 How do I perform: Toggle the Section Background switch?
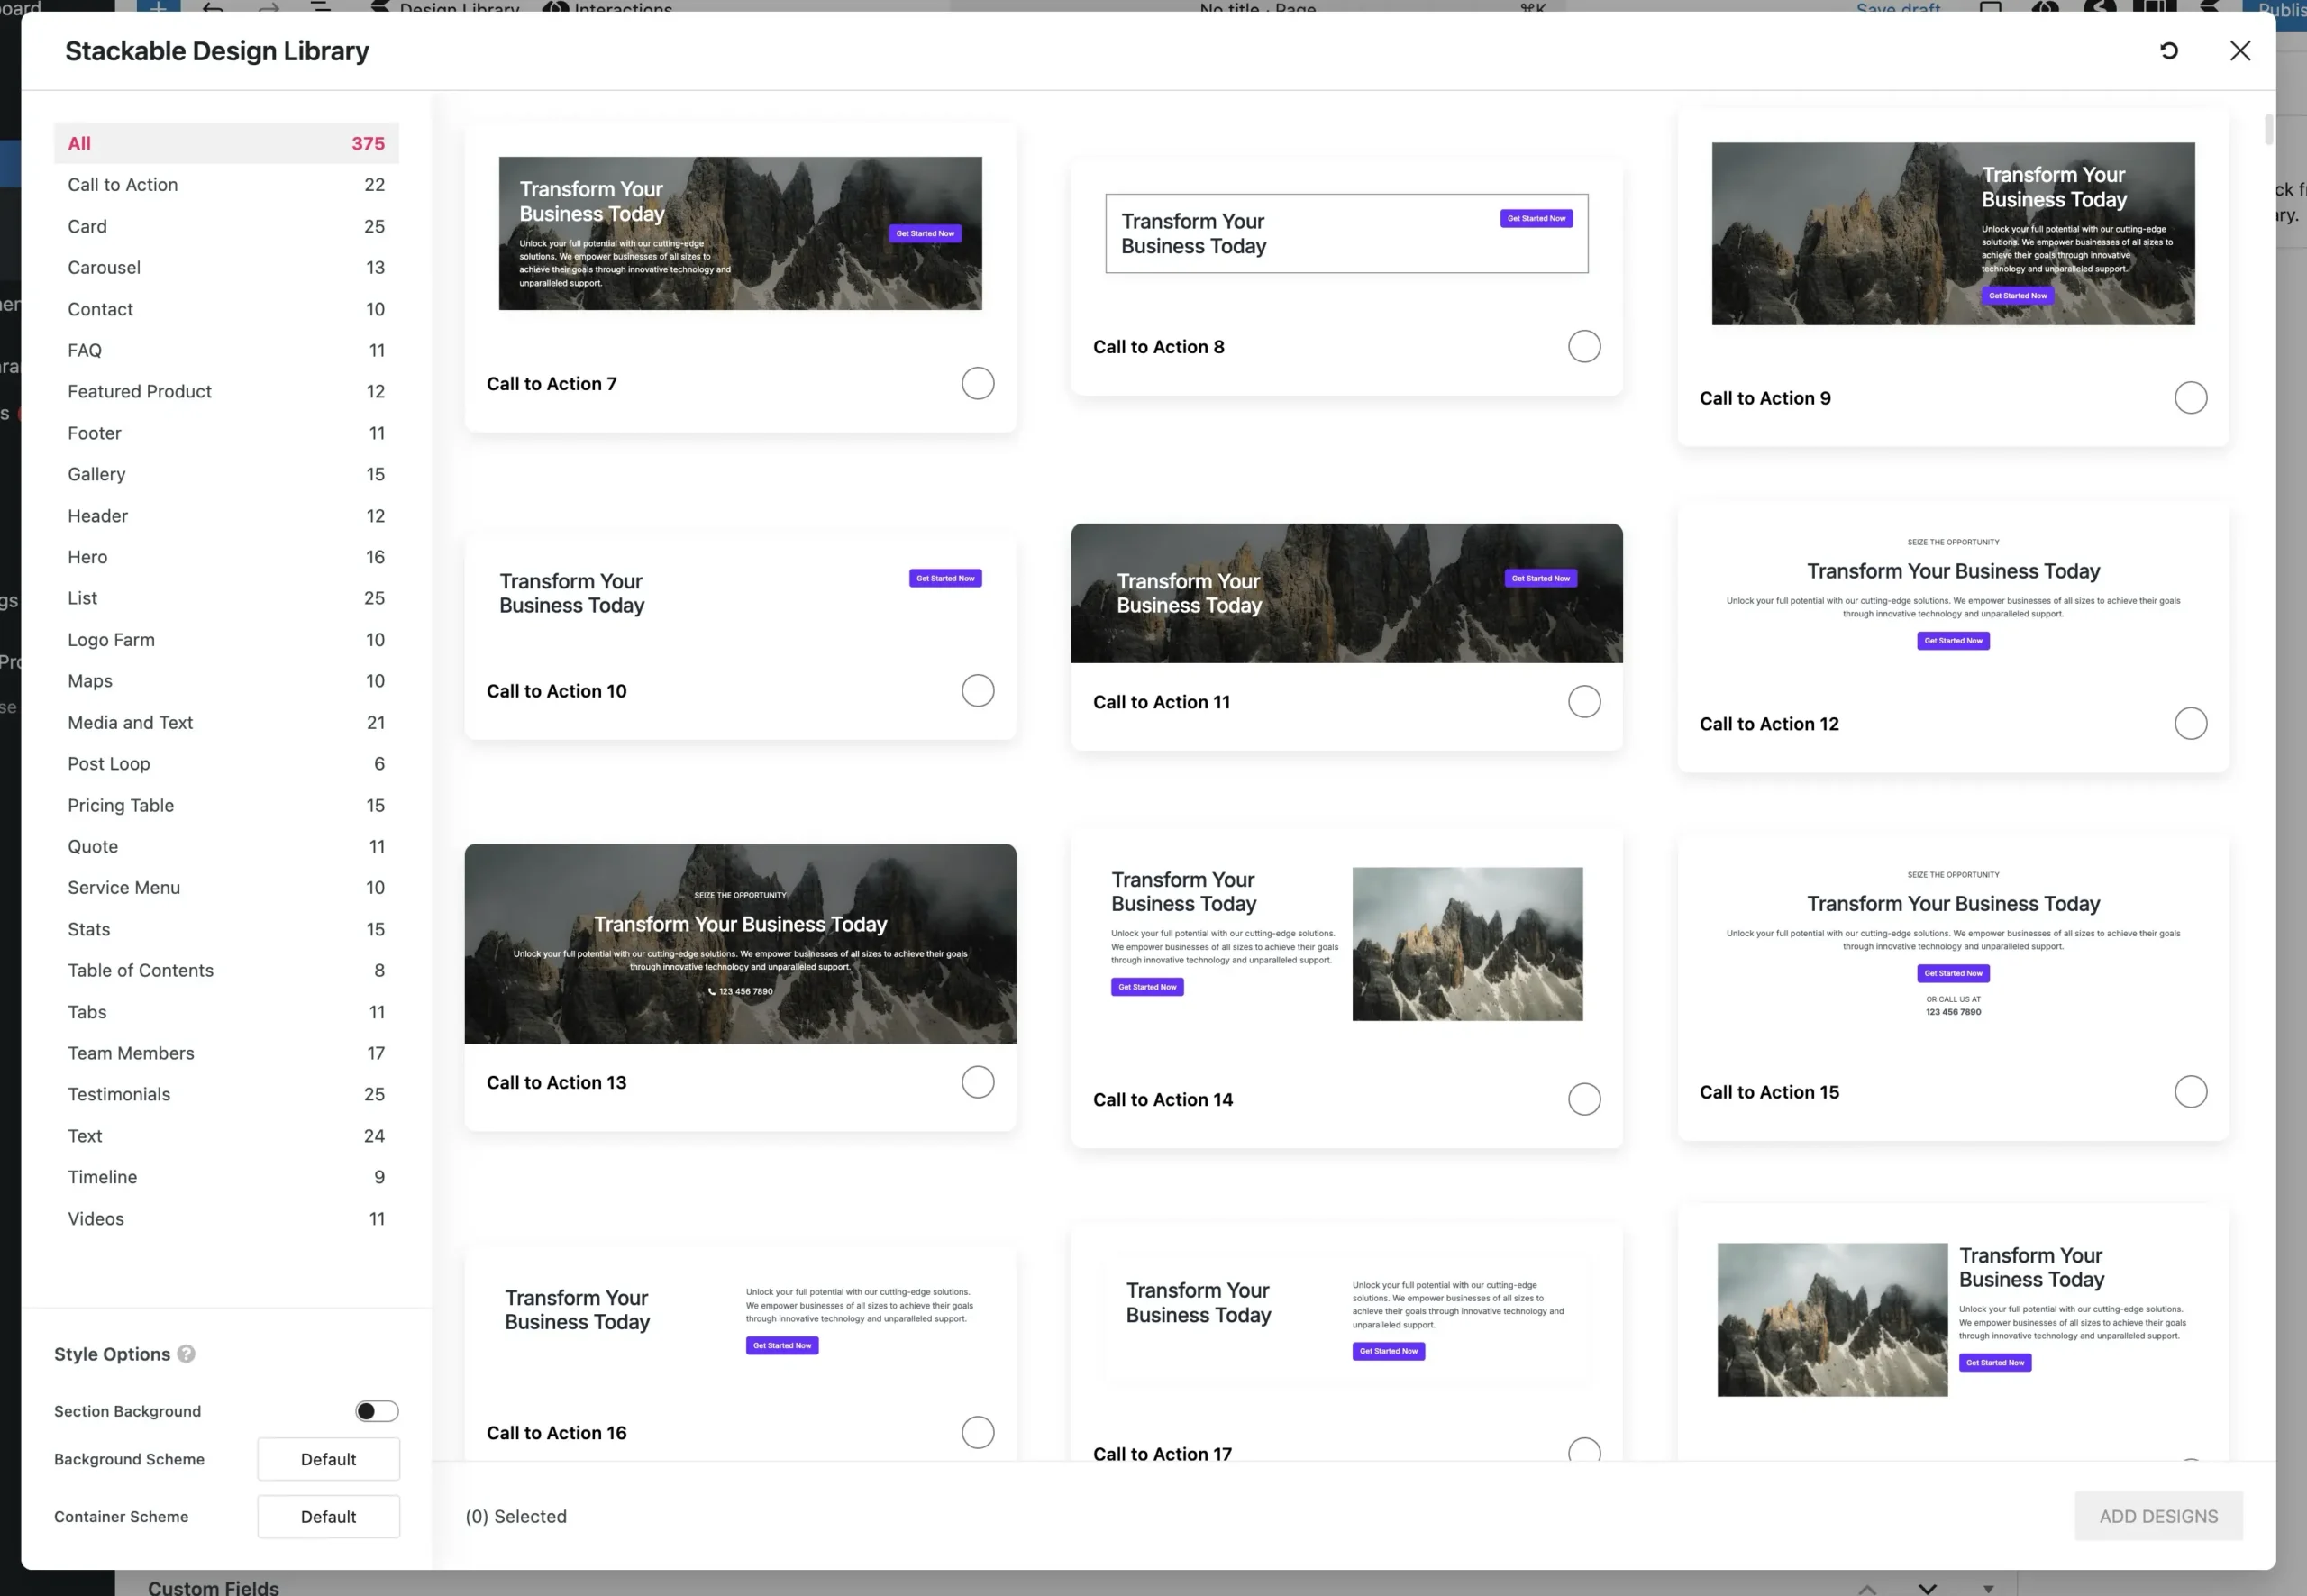(377, 1411)
